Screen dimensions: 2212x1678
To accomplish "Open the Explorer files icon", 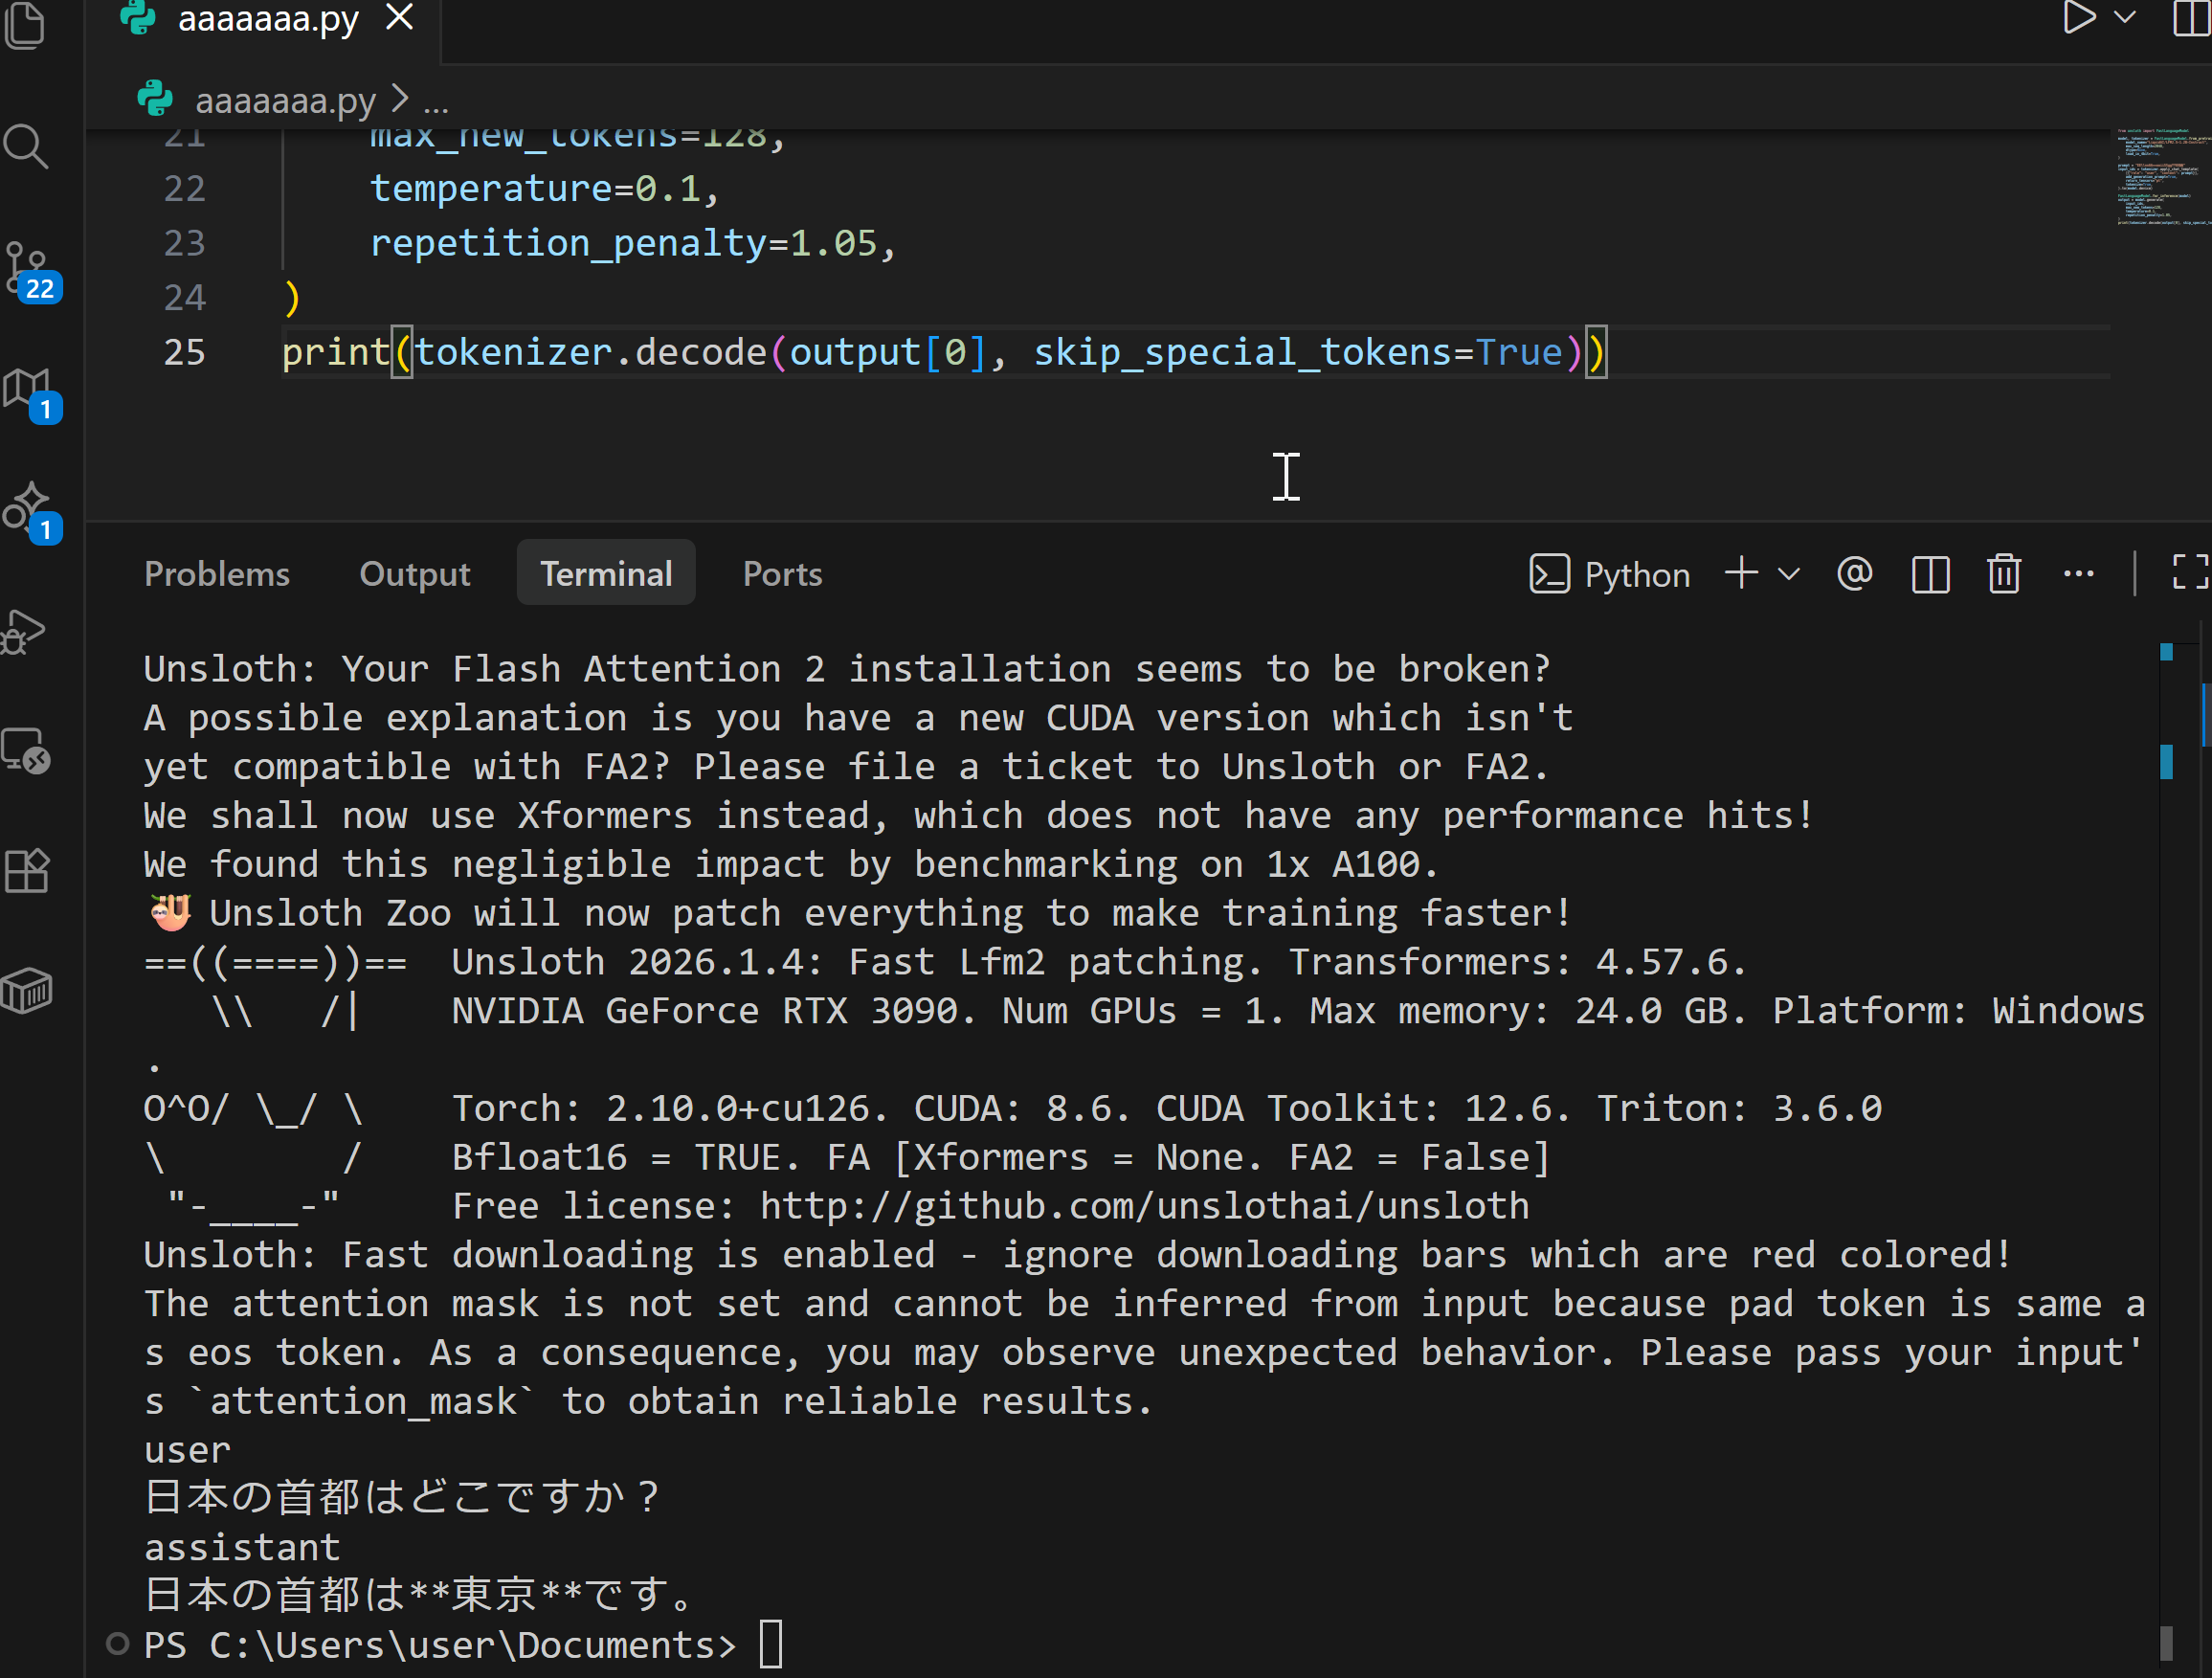I will point(26,24).
